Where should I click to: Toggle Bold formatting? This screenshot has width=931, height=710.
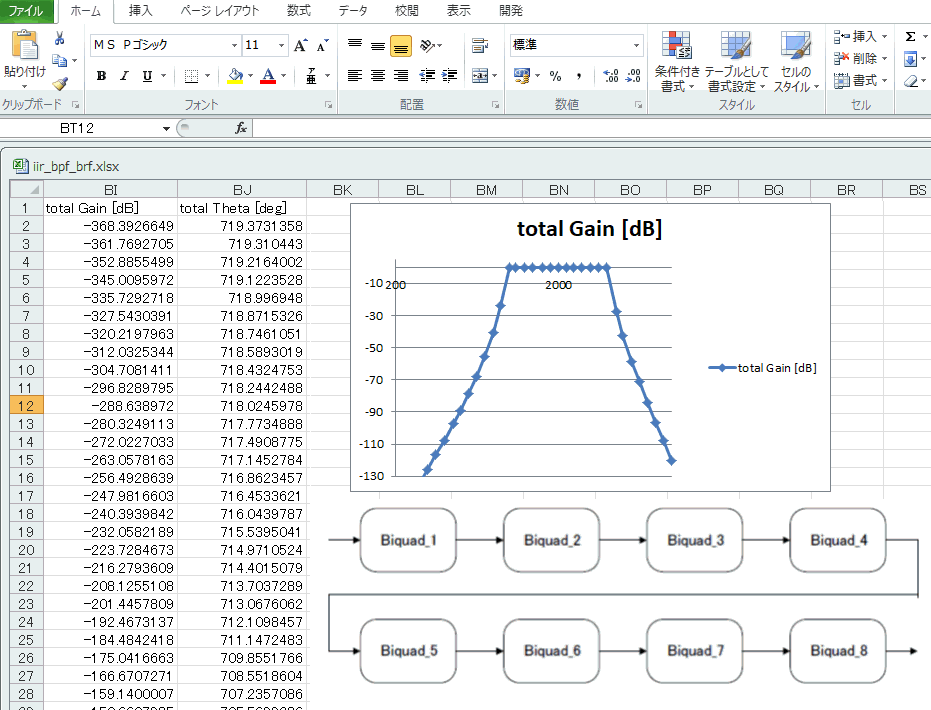(102, 76)
